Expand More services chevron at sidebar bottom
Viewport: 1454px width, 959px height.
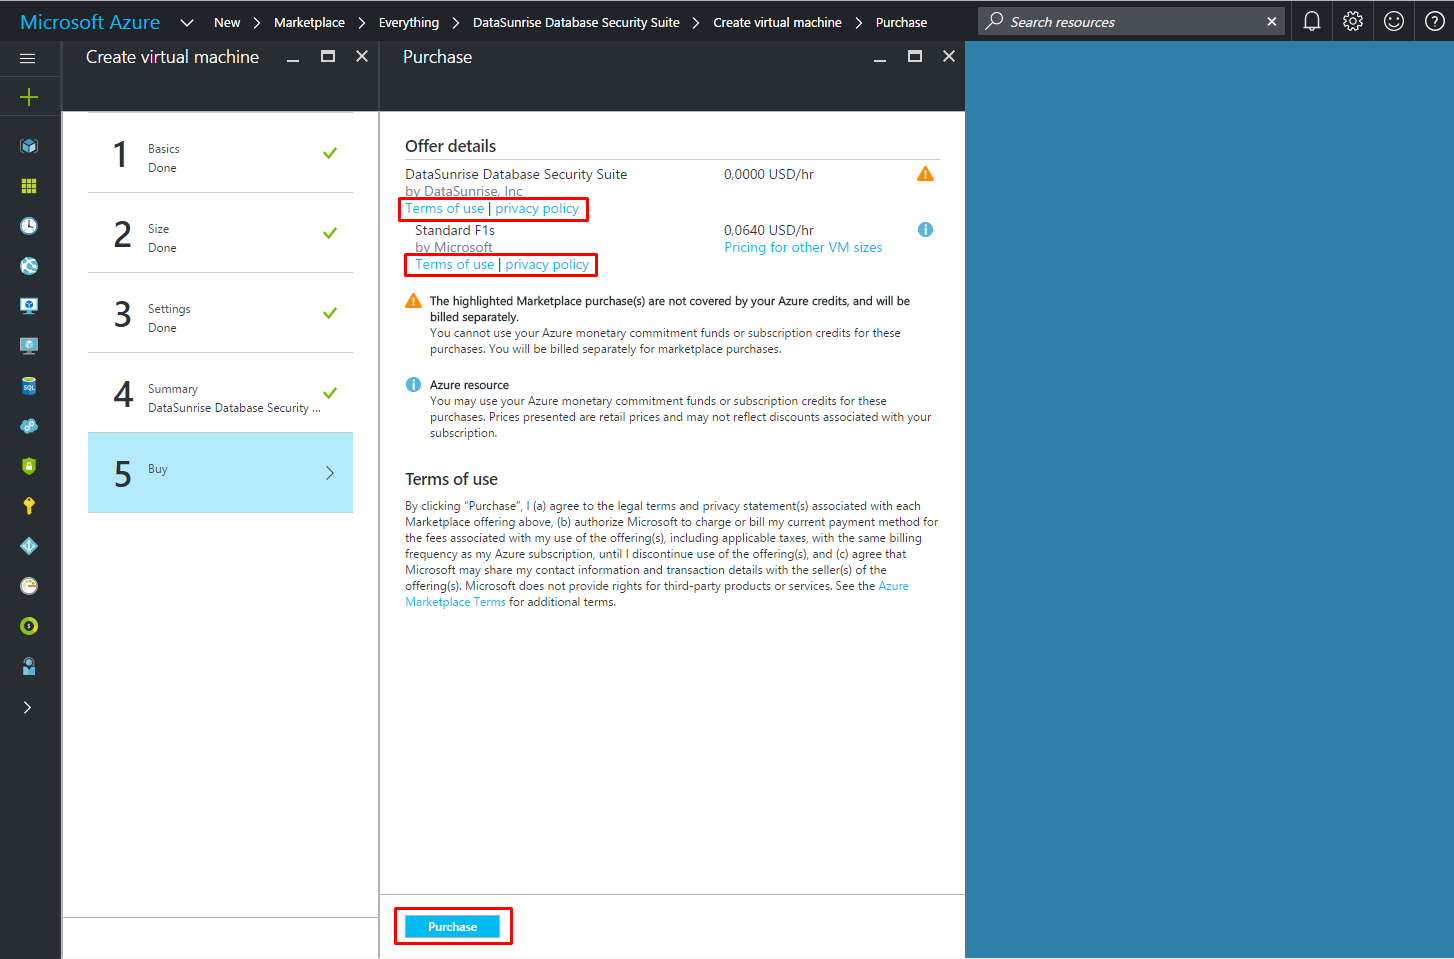pos(27,707)
